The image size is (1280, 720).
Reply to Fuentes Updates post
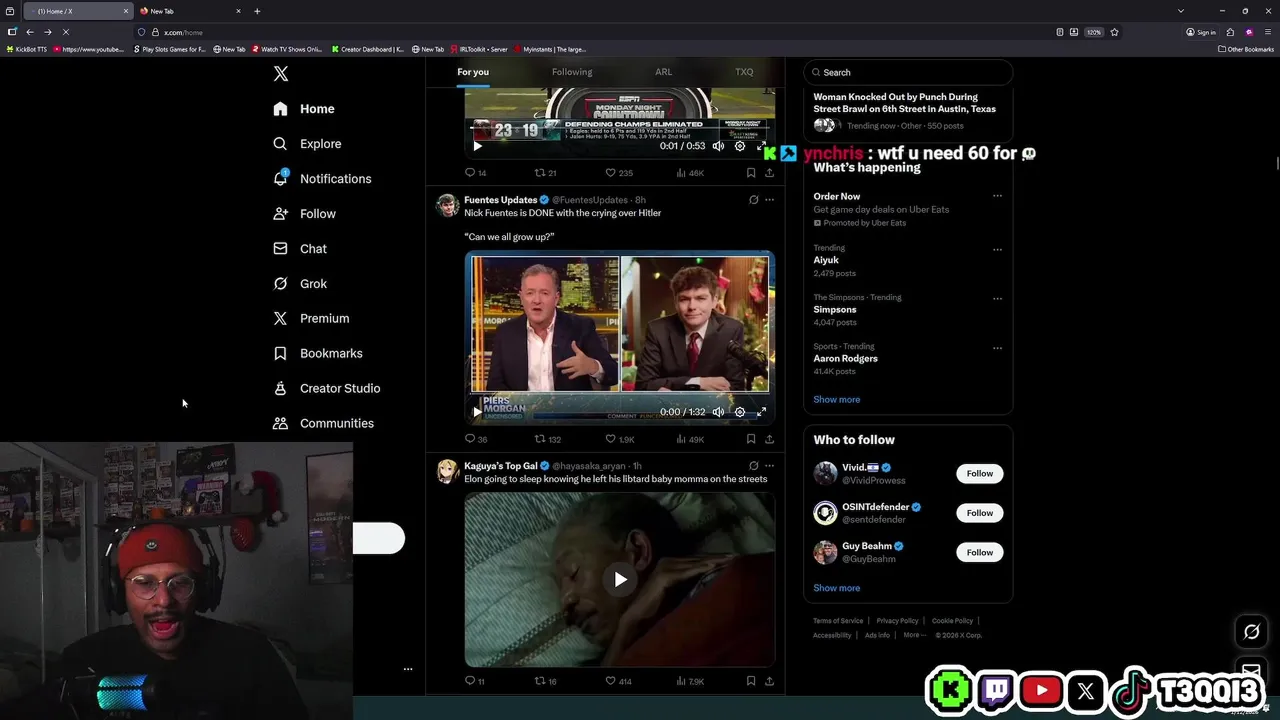coord(476,439)
